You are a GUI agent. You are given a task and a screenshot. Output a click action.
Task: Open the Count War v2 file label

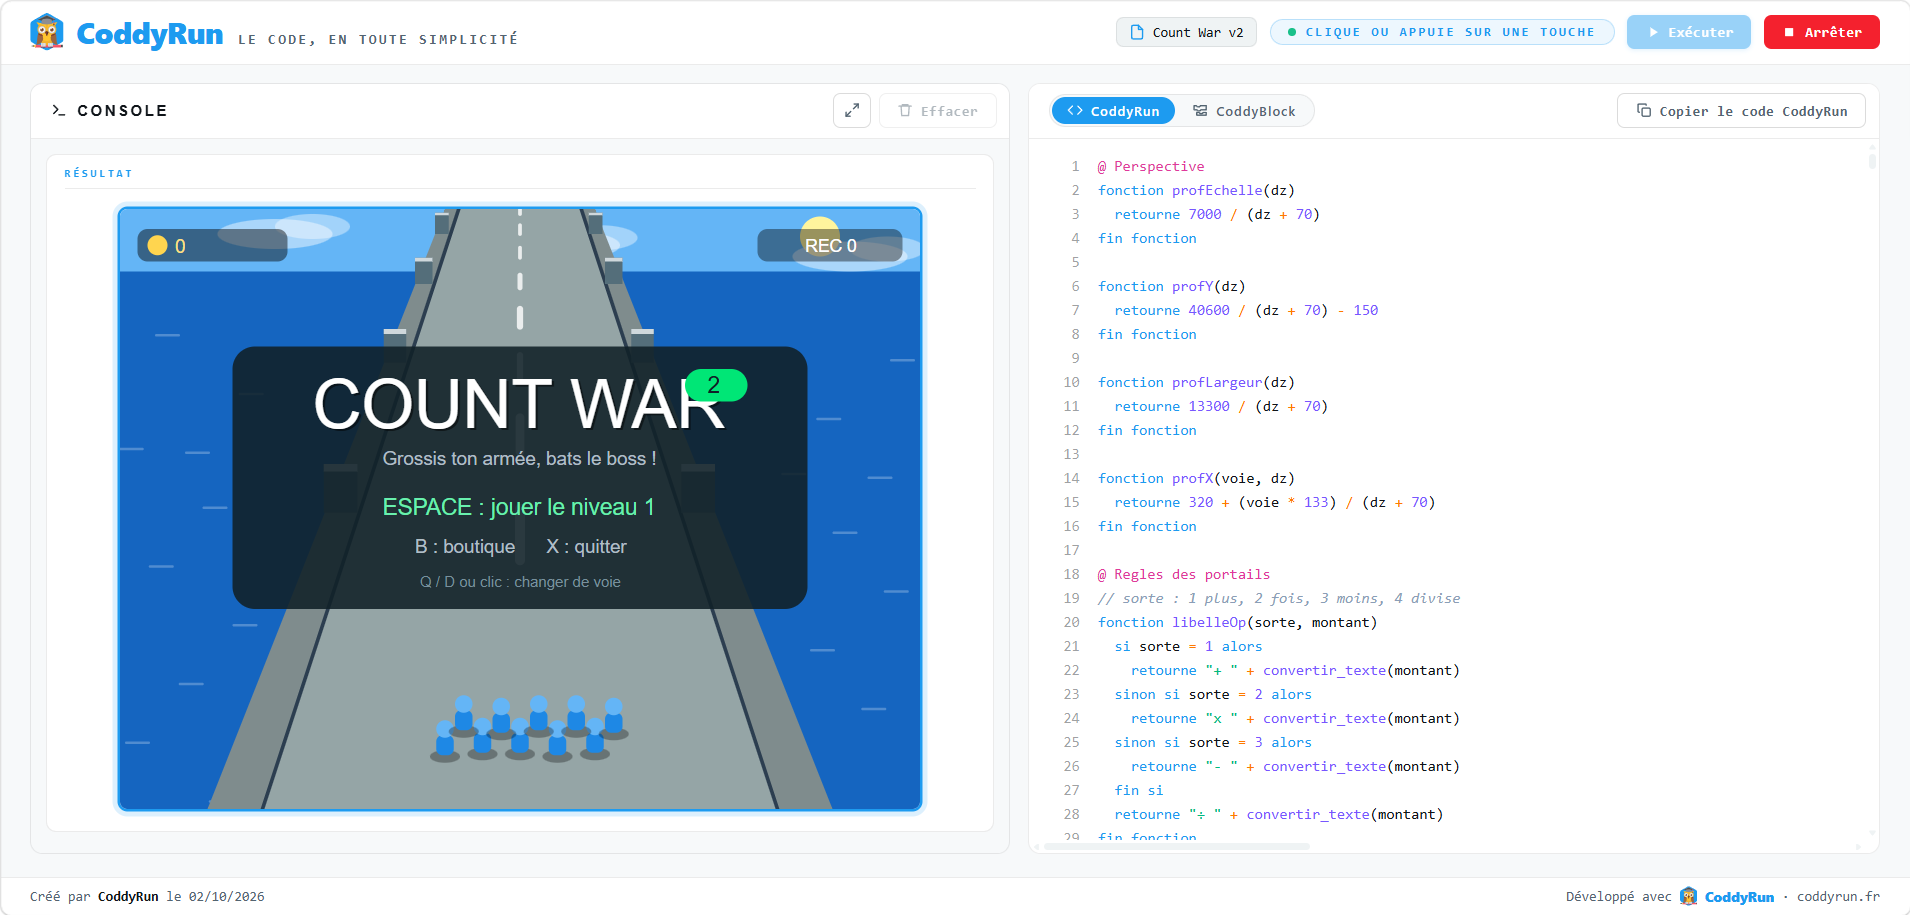click(1186, 32)
